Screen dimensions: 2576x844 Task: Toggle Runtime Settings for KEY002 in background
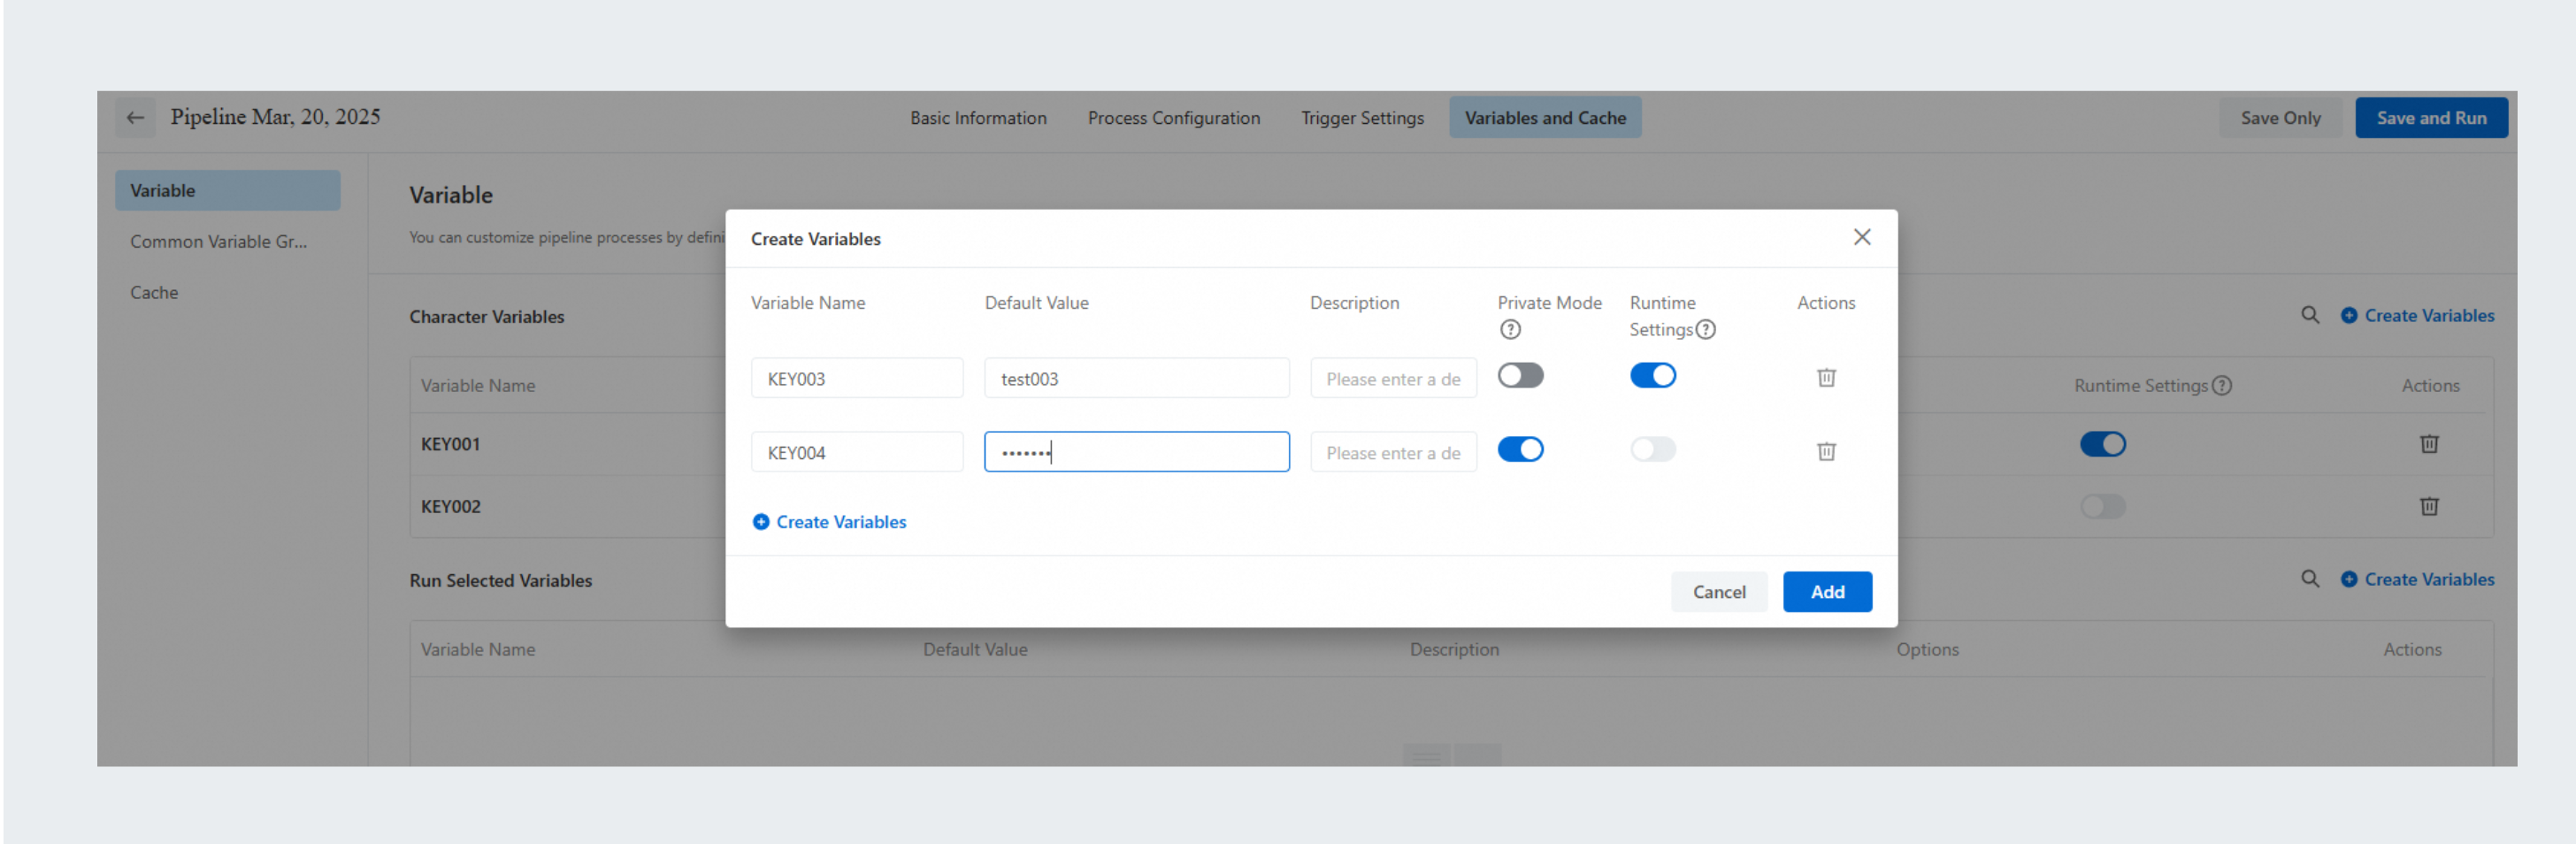[2103, 507]
